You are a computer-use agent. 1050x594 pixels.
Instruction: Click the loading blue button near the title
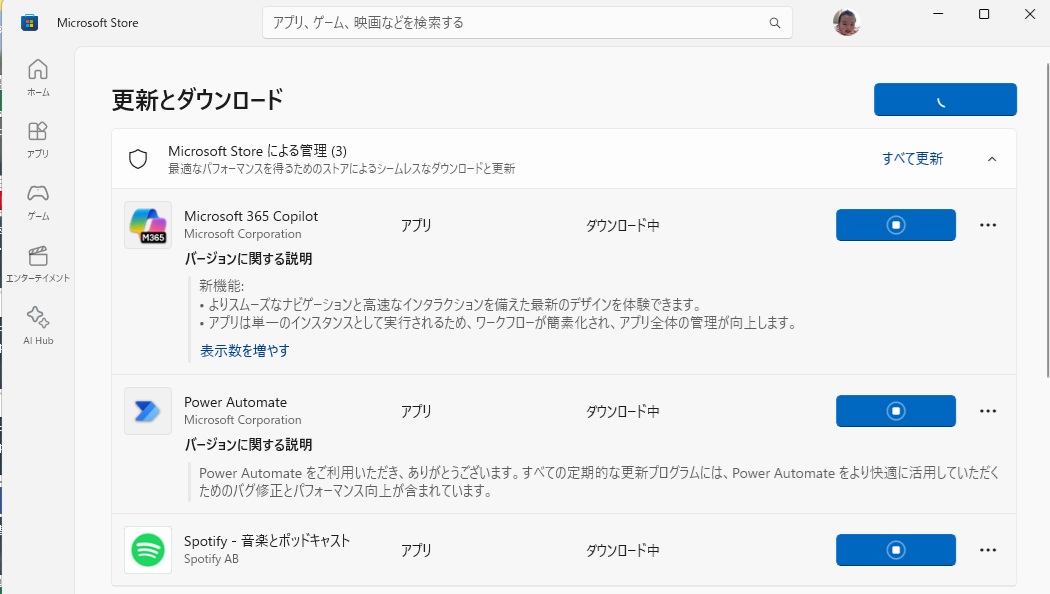pyautogui.click(x=945, y=100)
